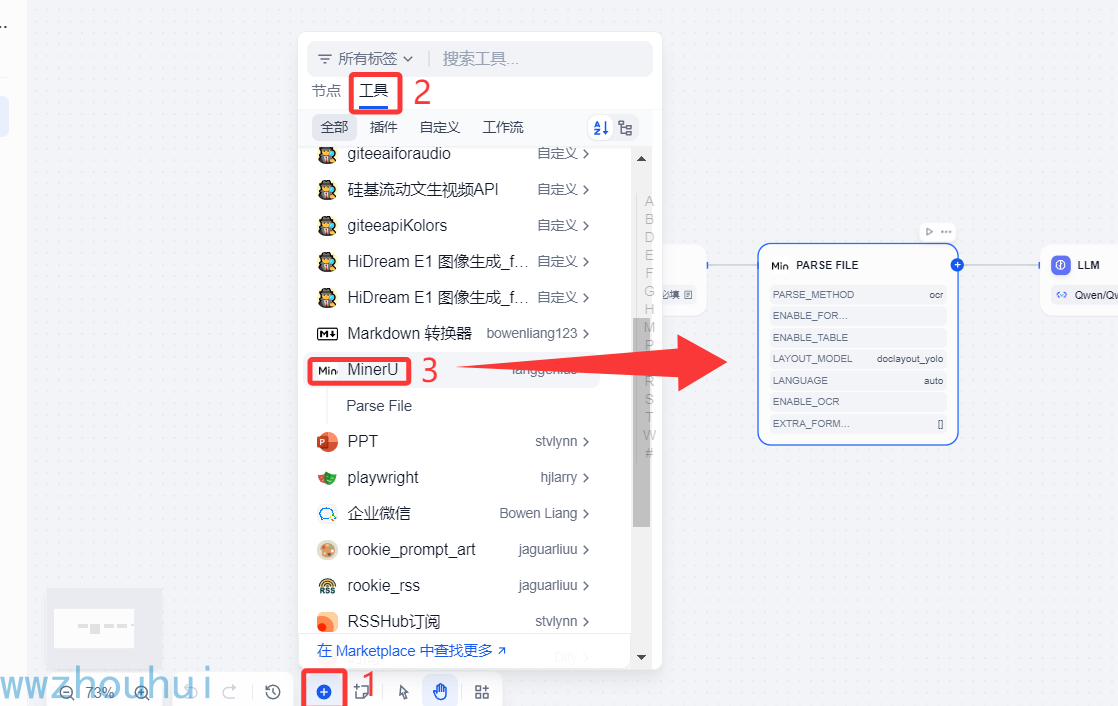Click the PARSE FILE node title
The width and height of the screenshot is (1118, 706).
827,265
